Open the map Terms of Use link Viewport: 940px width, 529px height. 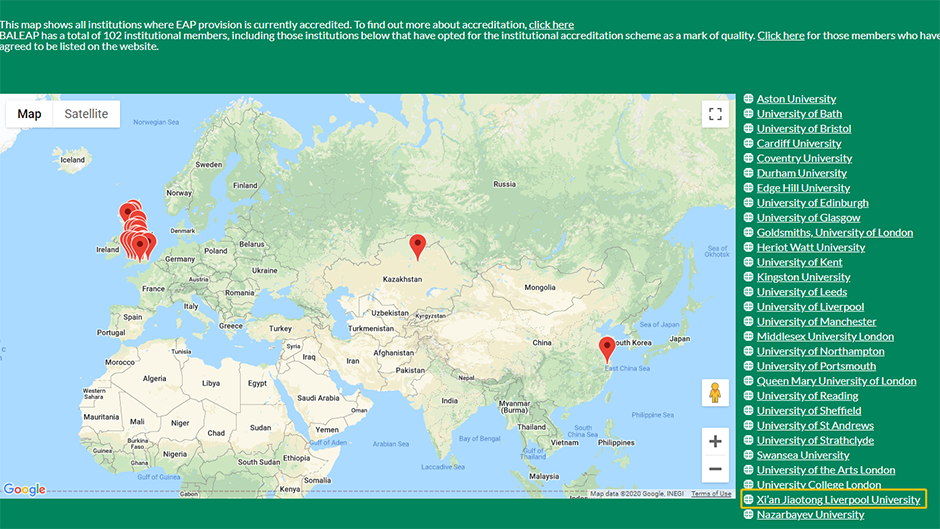[x=711, y=494]
